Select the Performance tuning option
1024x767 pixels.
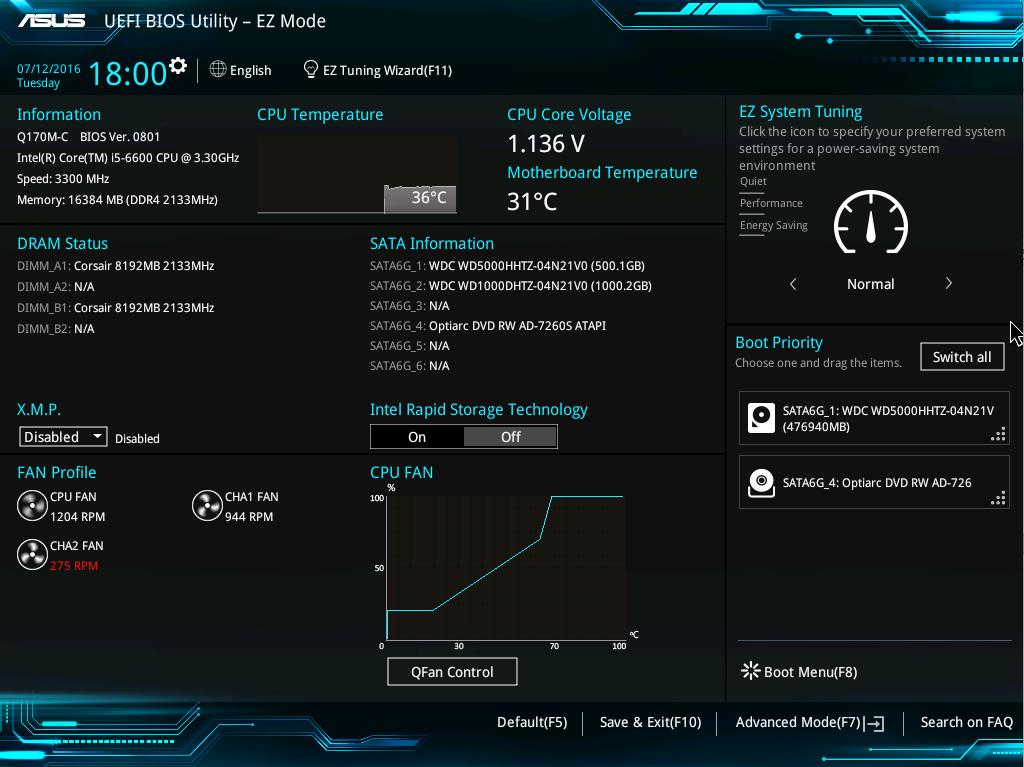[x=771, y=204]
